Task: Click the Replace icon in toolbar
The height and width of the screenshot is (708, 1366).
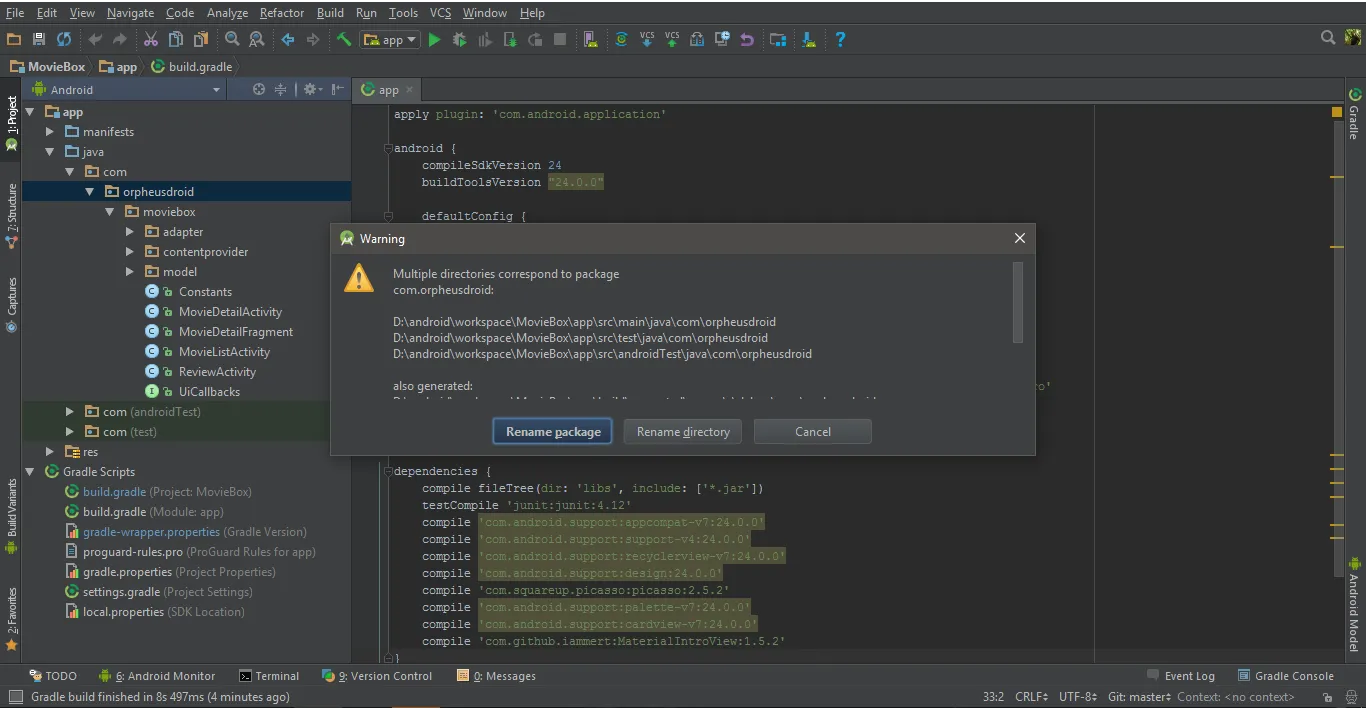Action: point(257,39)
